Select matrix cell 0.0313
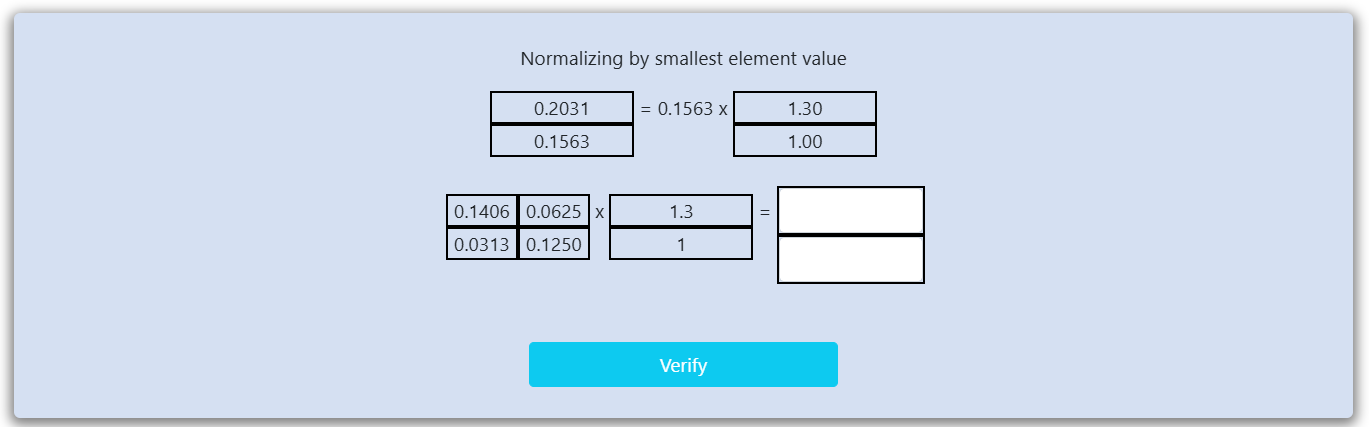 coord(482,244)
